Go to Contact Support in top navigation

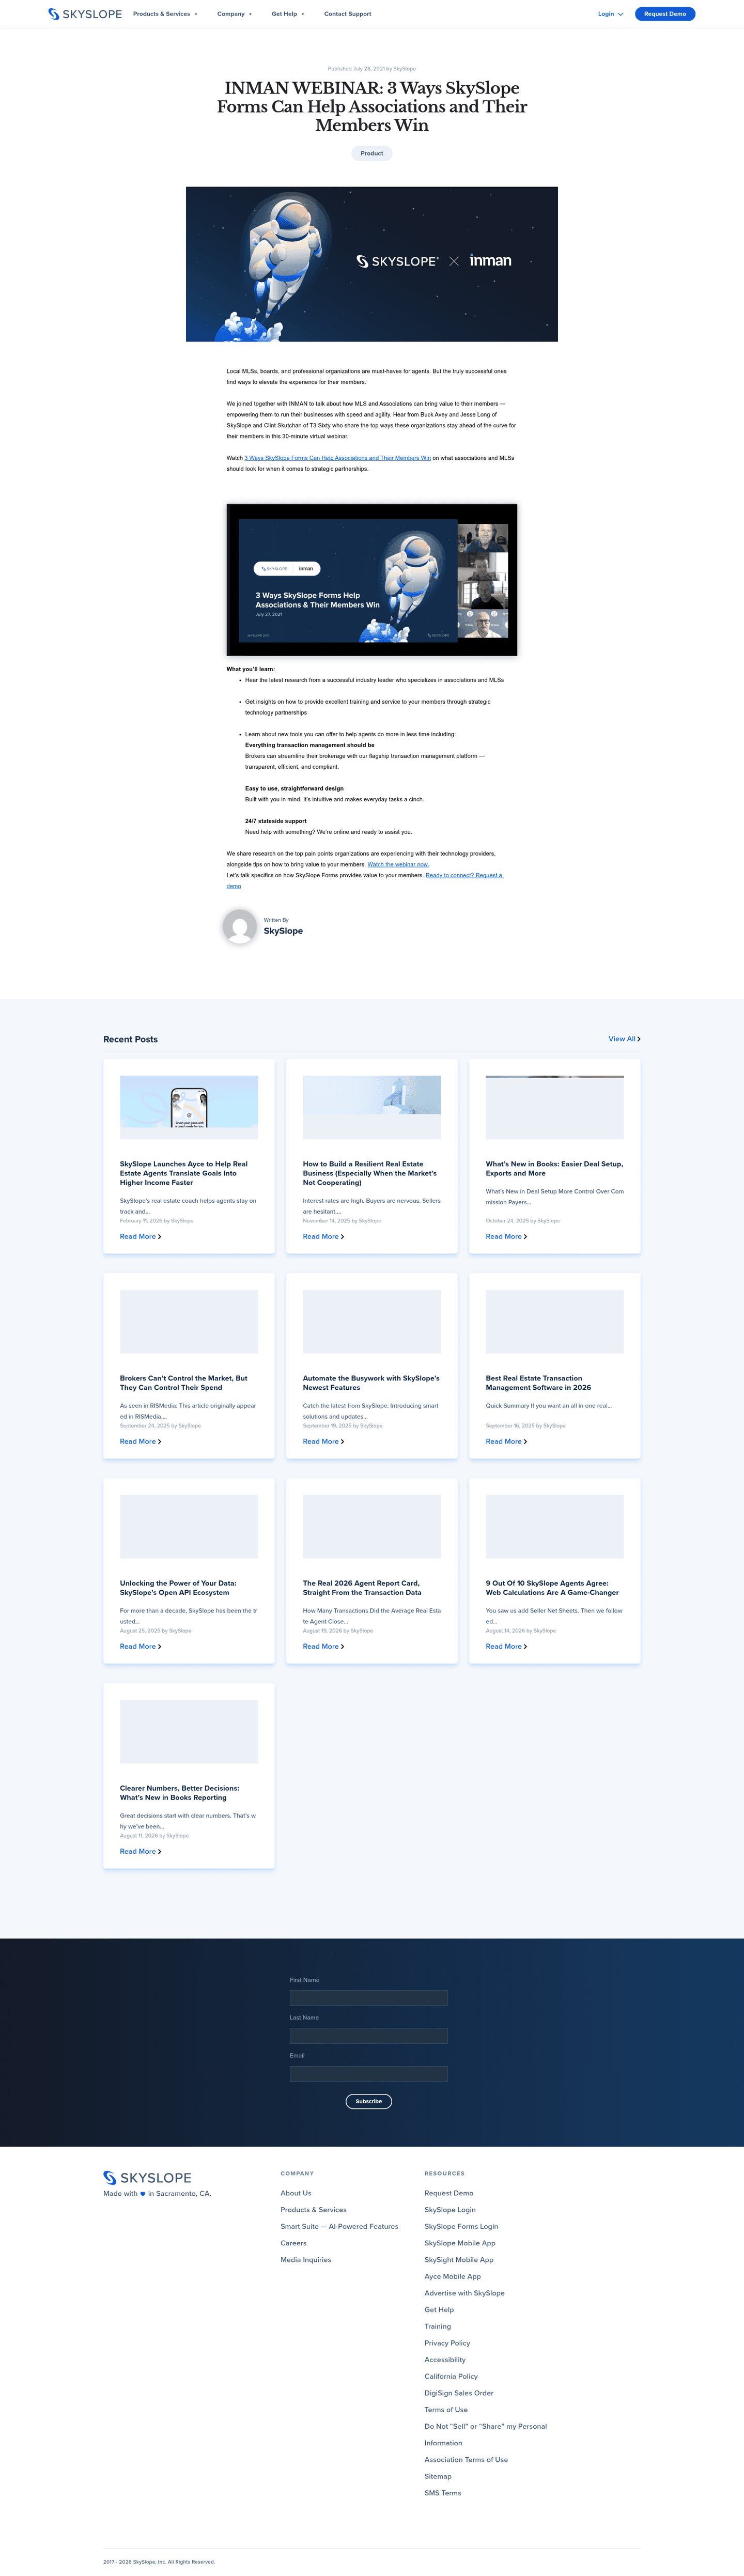347,14
